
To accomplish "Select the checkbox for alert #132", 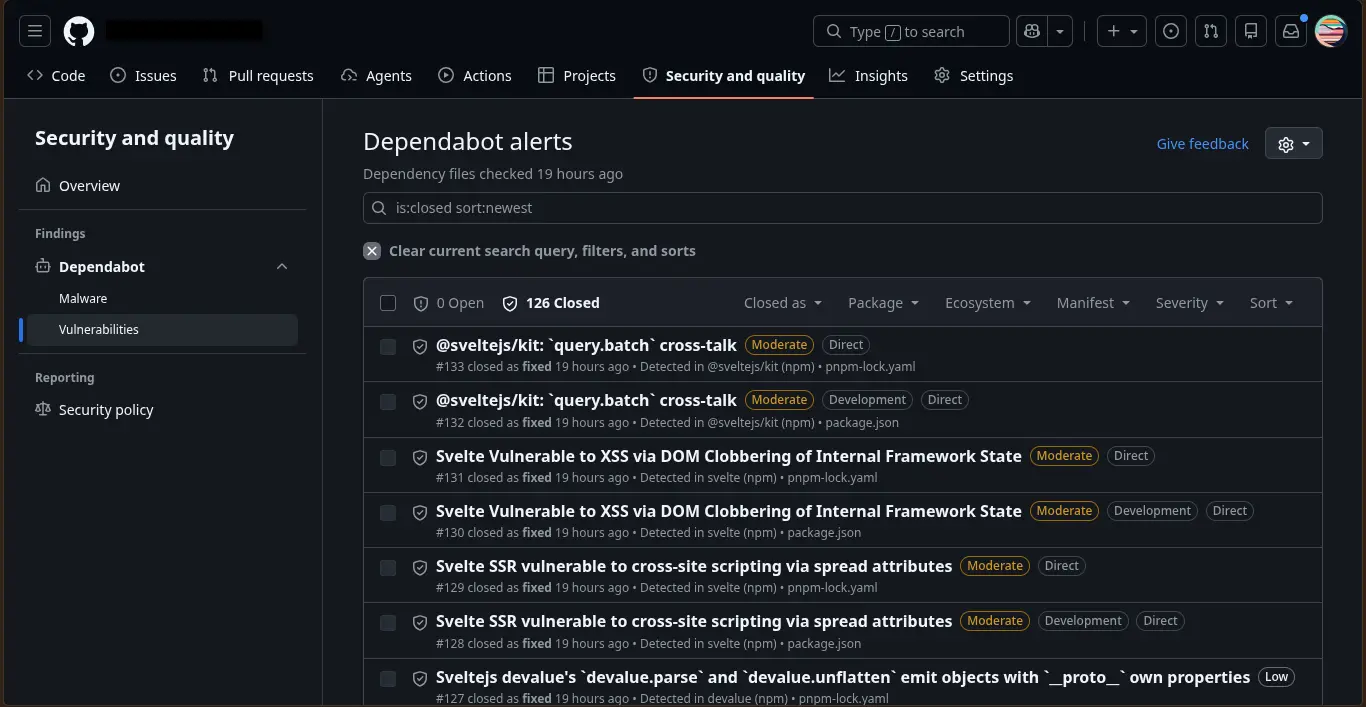I will click(x=388, y=401).
